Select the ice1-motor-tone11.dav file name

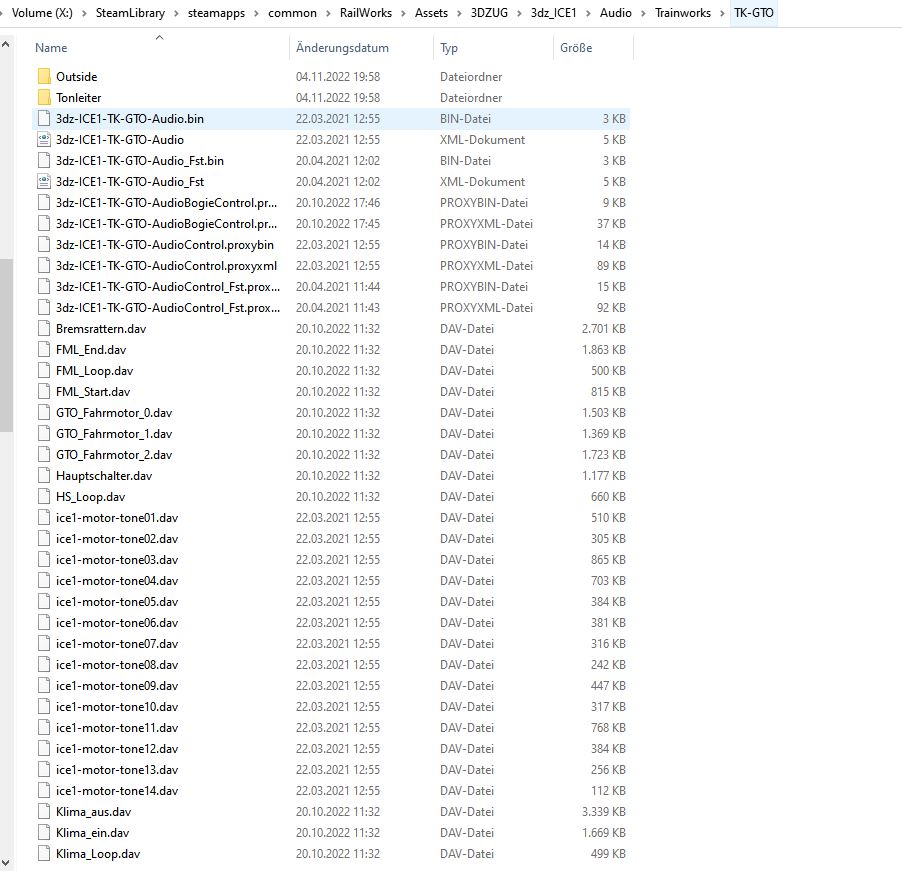coord(117,728)
